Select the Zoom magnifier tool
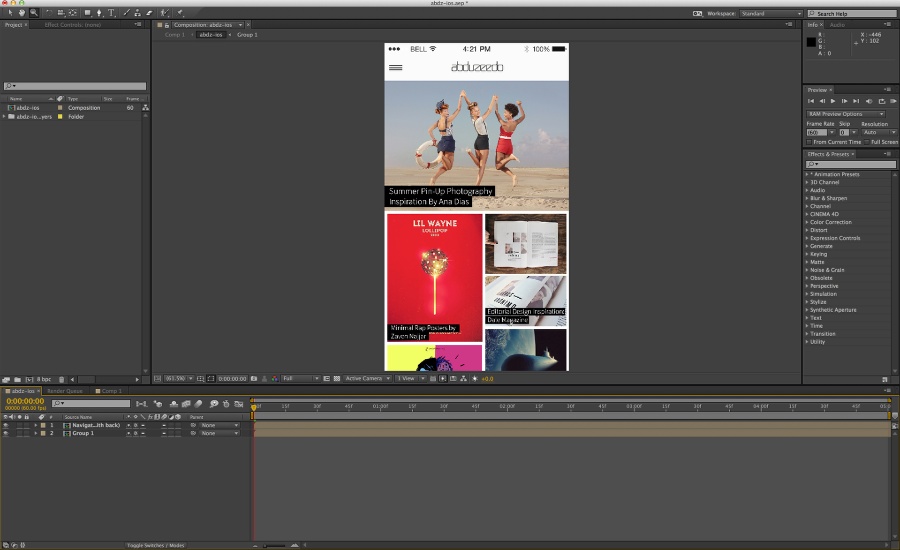900x550 pixels. coord(34,13)
